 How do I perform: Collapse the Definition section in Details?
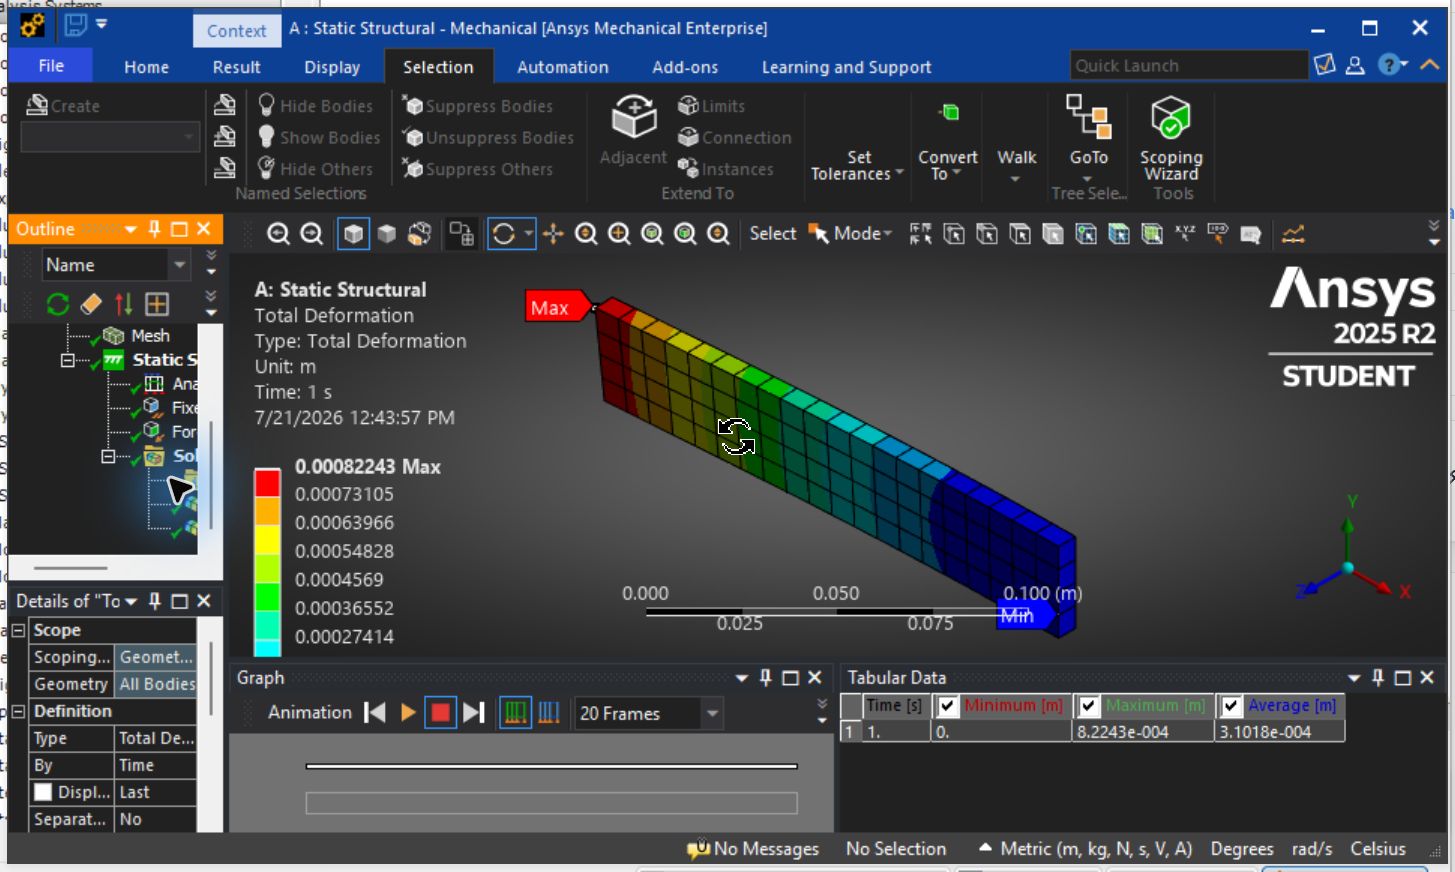click(x=18, y=711)
